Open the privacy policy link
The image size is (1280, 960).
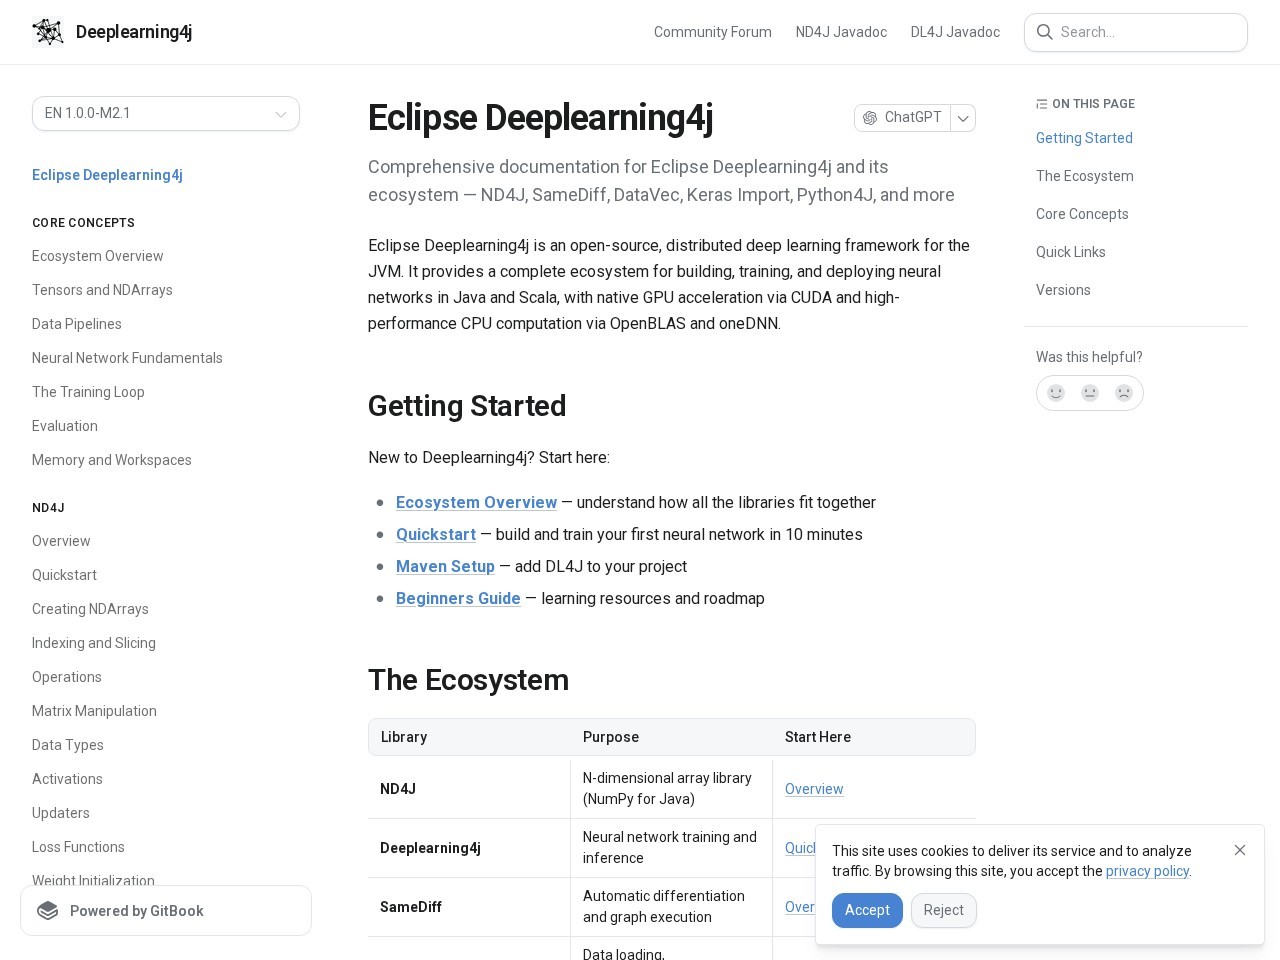point(1148,871)
